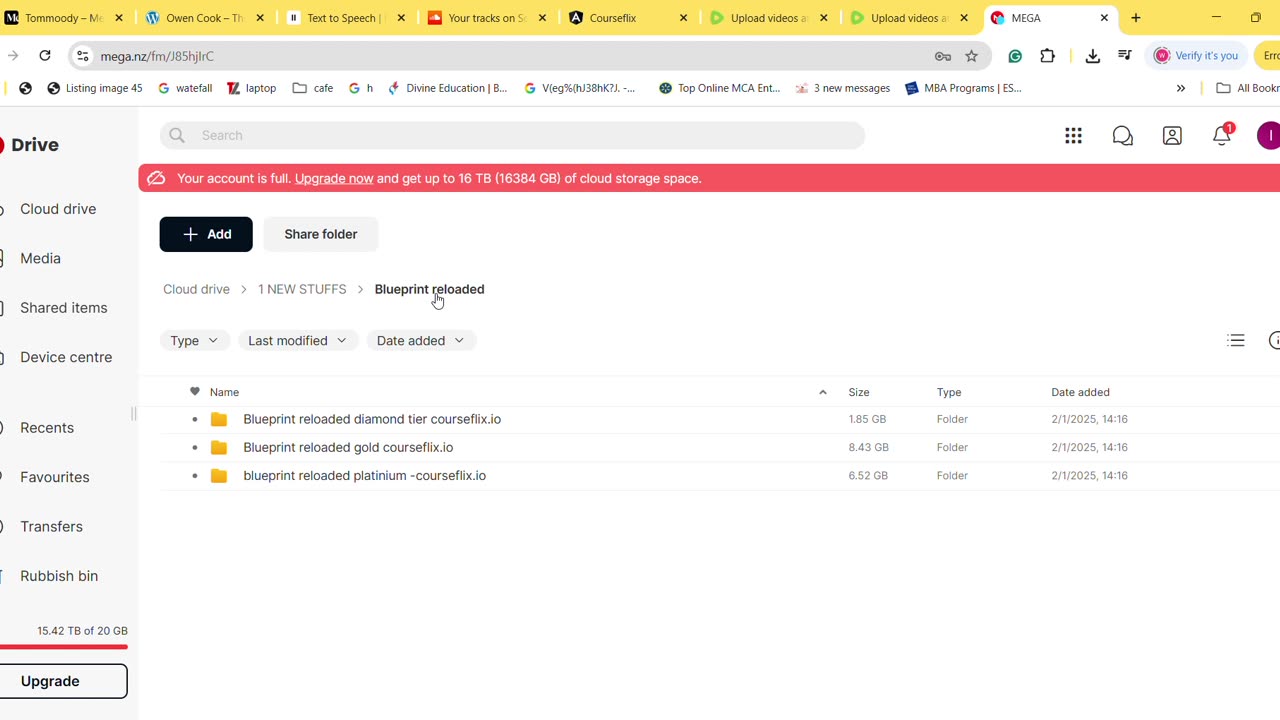This screenshot has width=1280, height=720.
Task: Open the notifications bell
Action: click(1222, 136)
